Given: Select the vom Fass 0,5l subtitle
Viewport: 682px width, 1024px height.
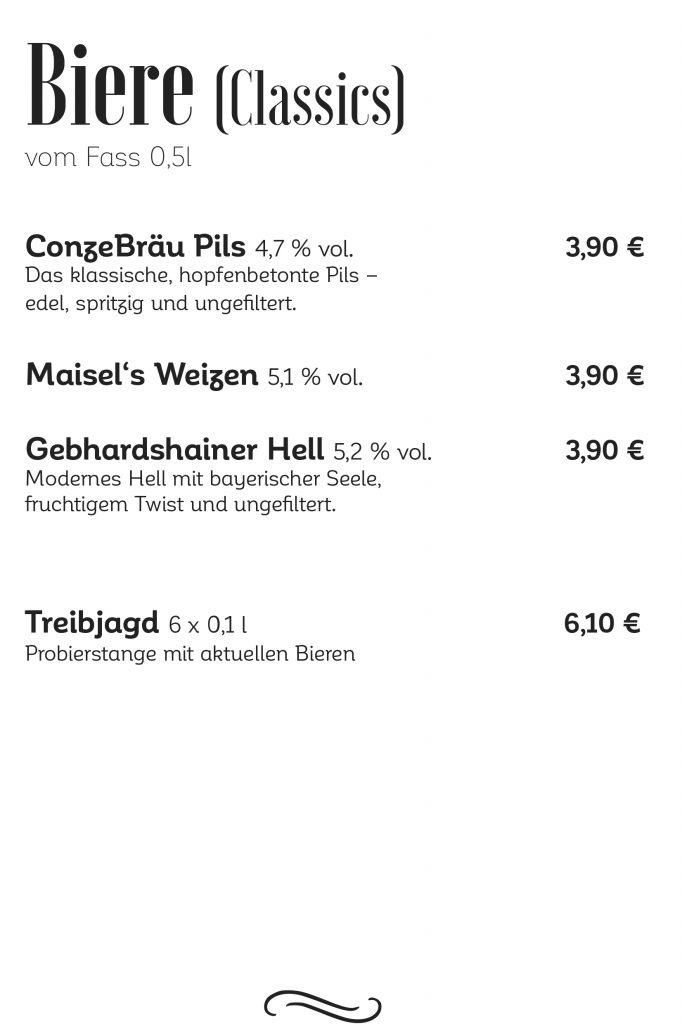Looking at the screenshot, I should point(108,157).
